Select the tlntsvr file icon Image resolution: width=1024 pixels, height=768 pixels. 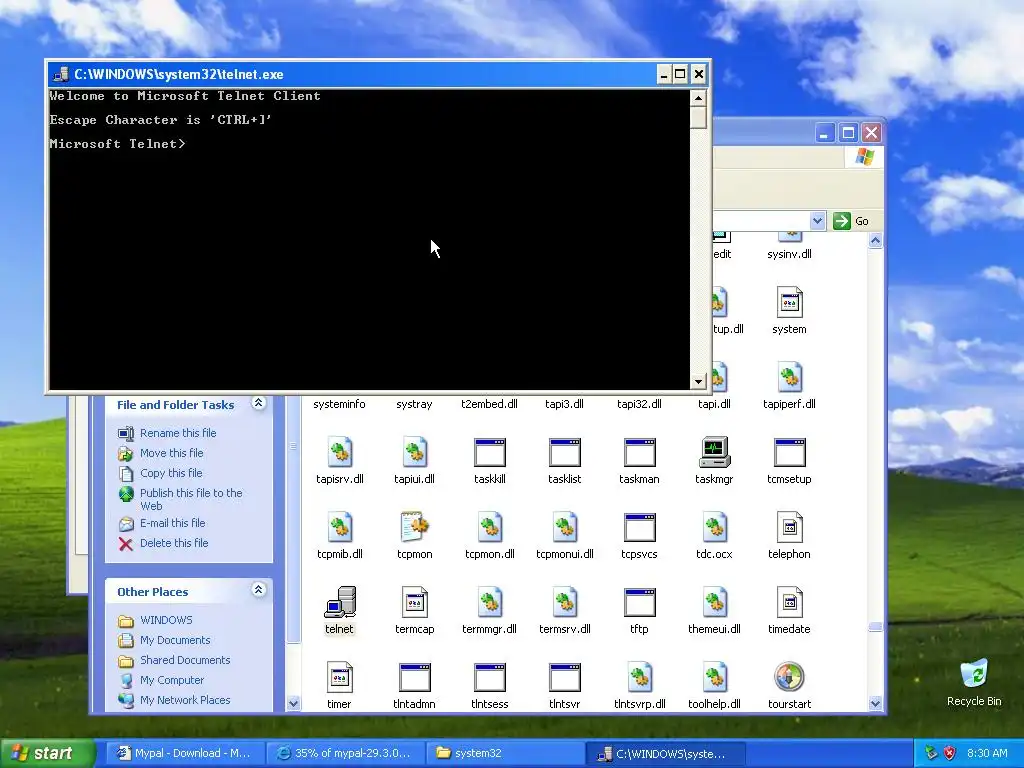click(x=565, y=677)
